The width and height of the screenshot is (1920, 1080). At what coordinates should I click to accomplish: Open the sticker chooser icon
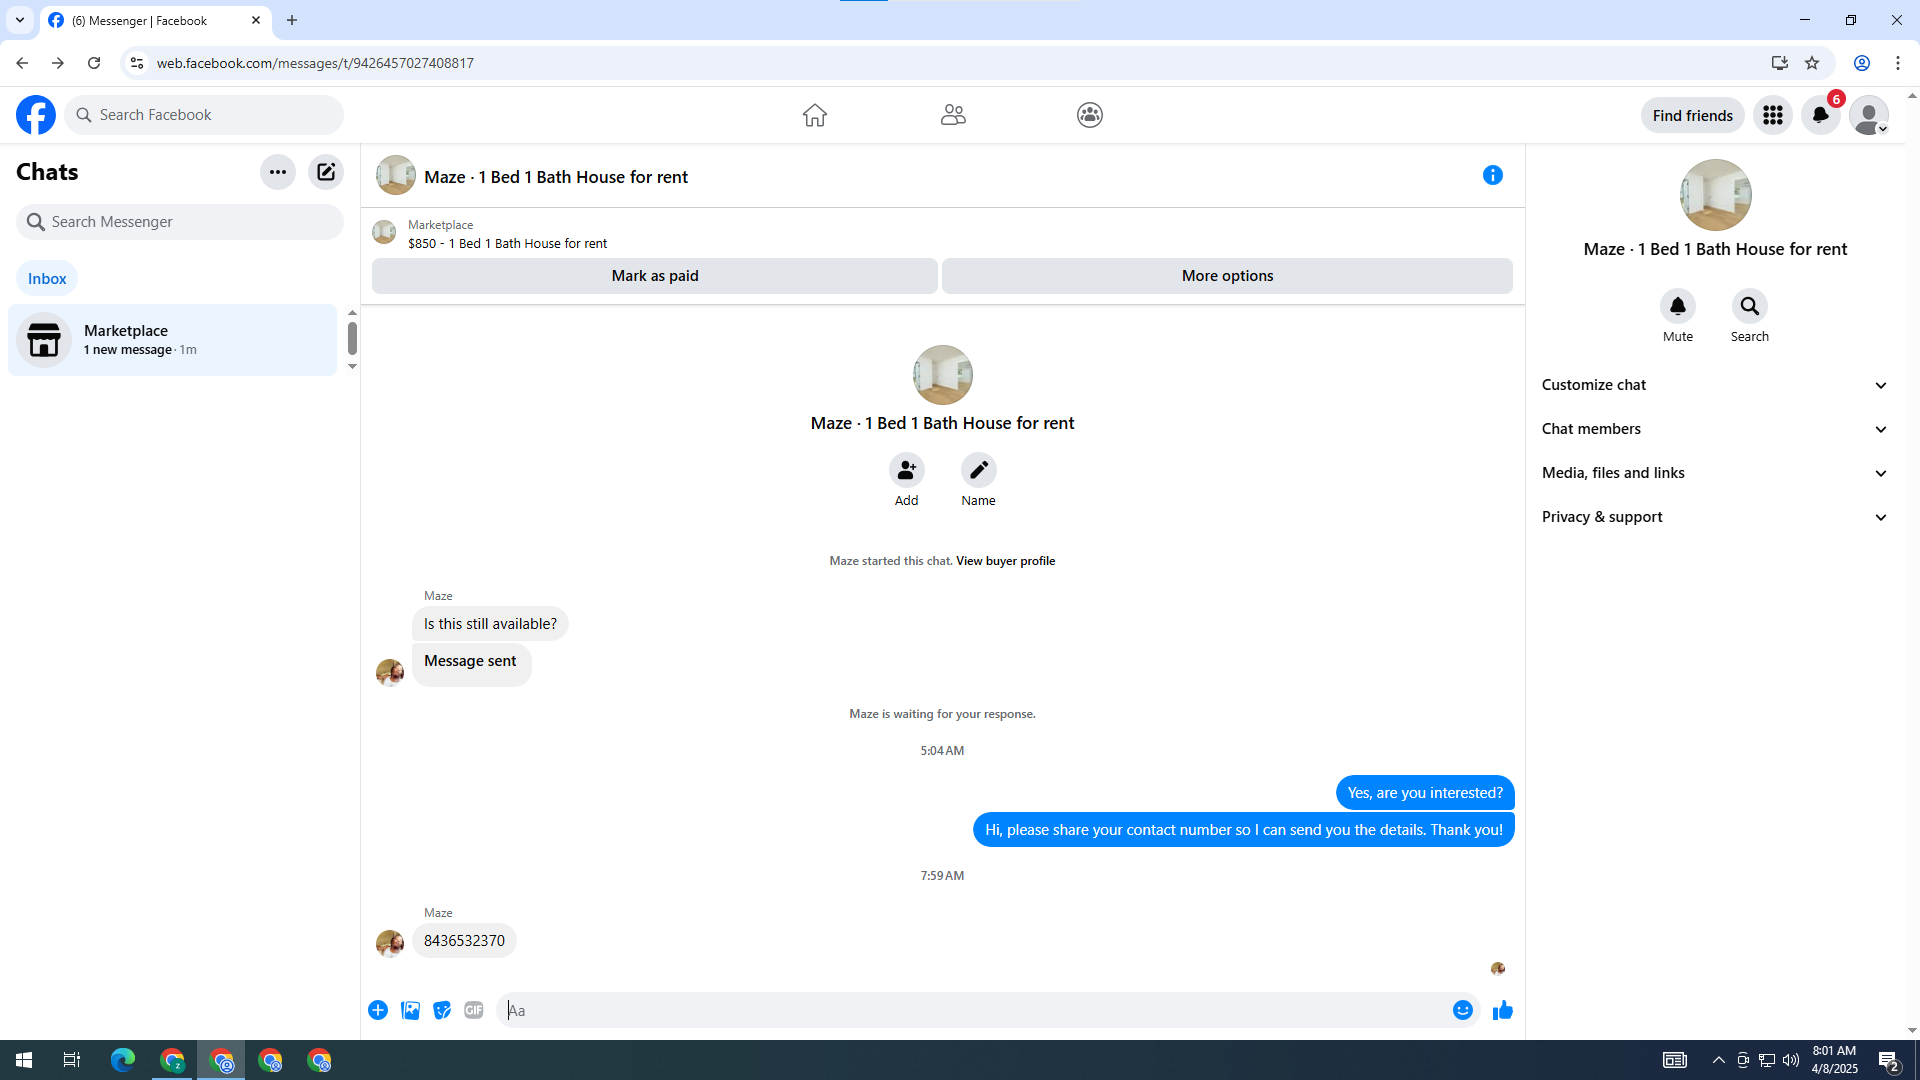point(442,1011)
